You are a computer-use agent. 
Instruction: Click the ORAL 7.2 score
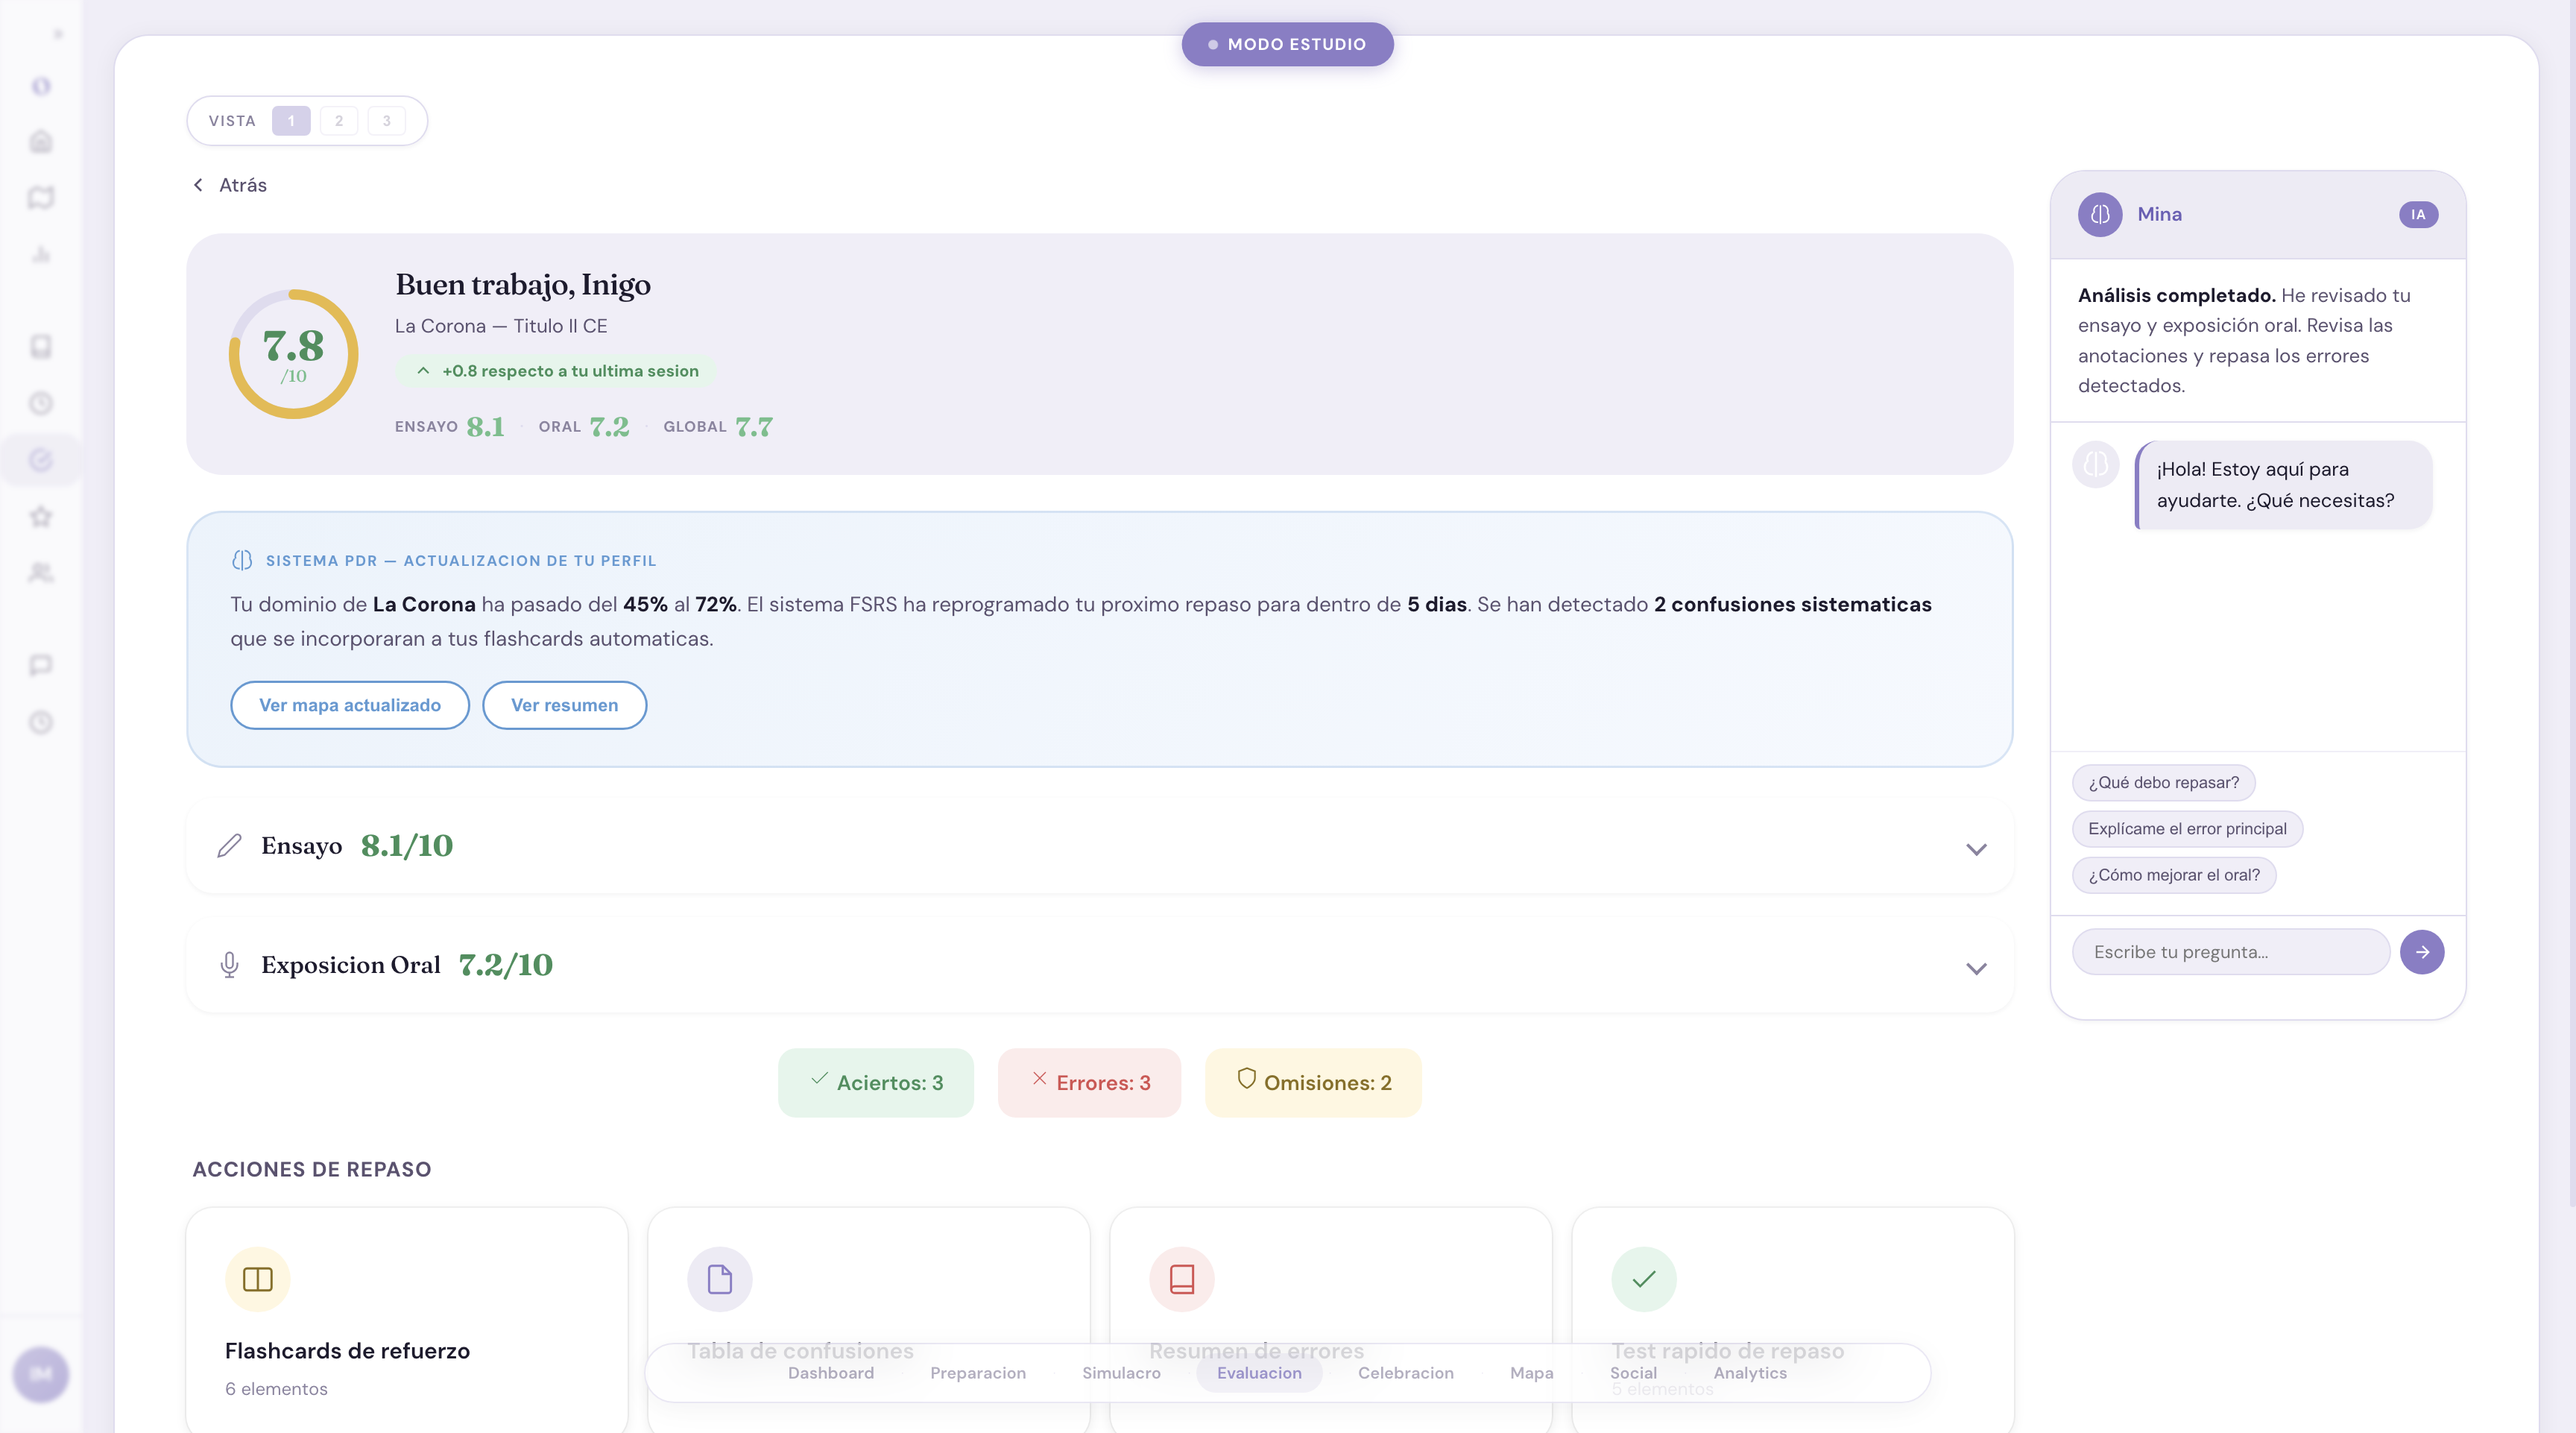(x=584, y=427)
